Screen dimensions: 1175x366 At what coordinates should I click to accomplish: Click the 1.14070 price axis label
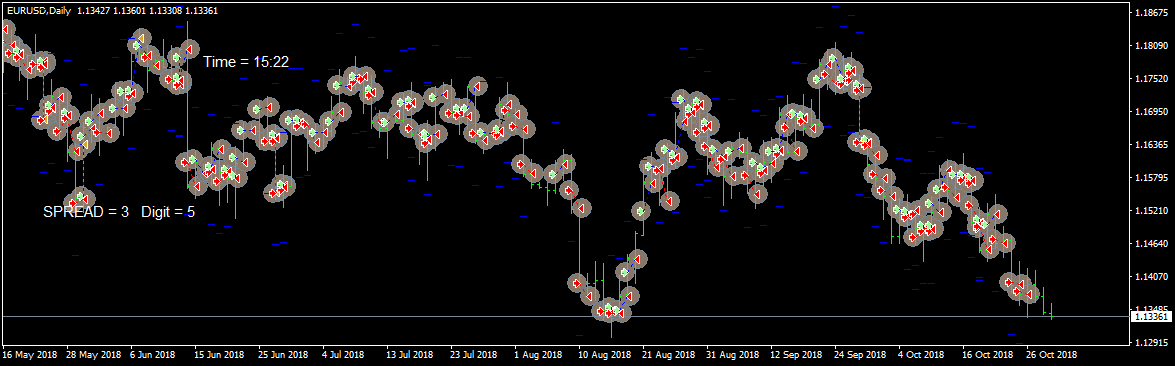[x=1151, y=277]
